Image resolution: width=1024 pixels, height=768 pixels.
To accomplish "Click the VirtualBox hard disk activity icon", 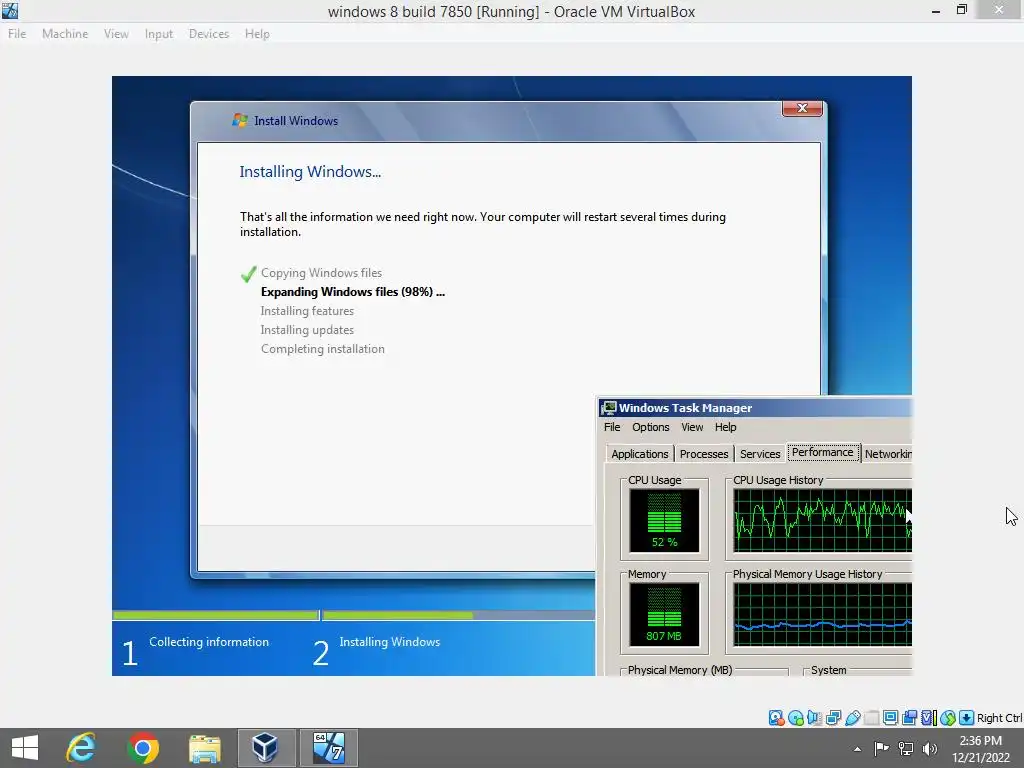I will [776, 718].
